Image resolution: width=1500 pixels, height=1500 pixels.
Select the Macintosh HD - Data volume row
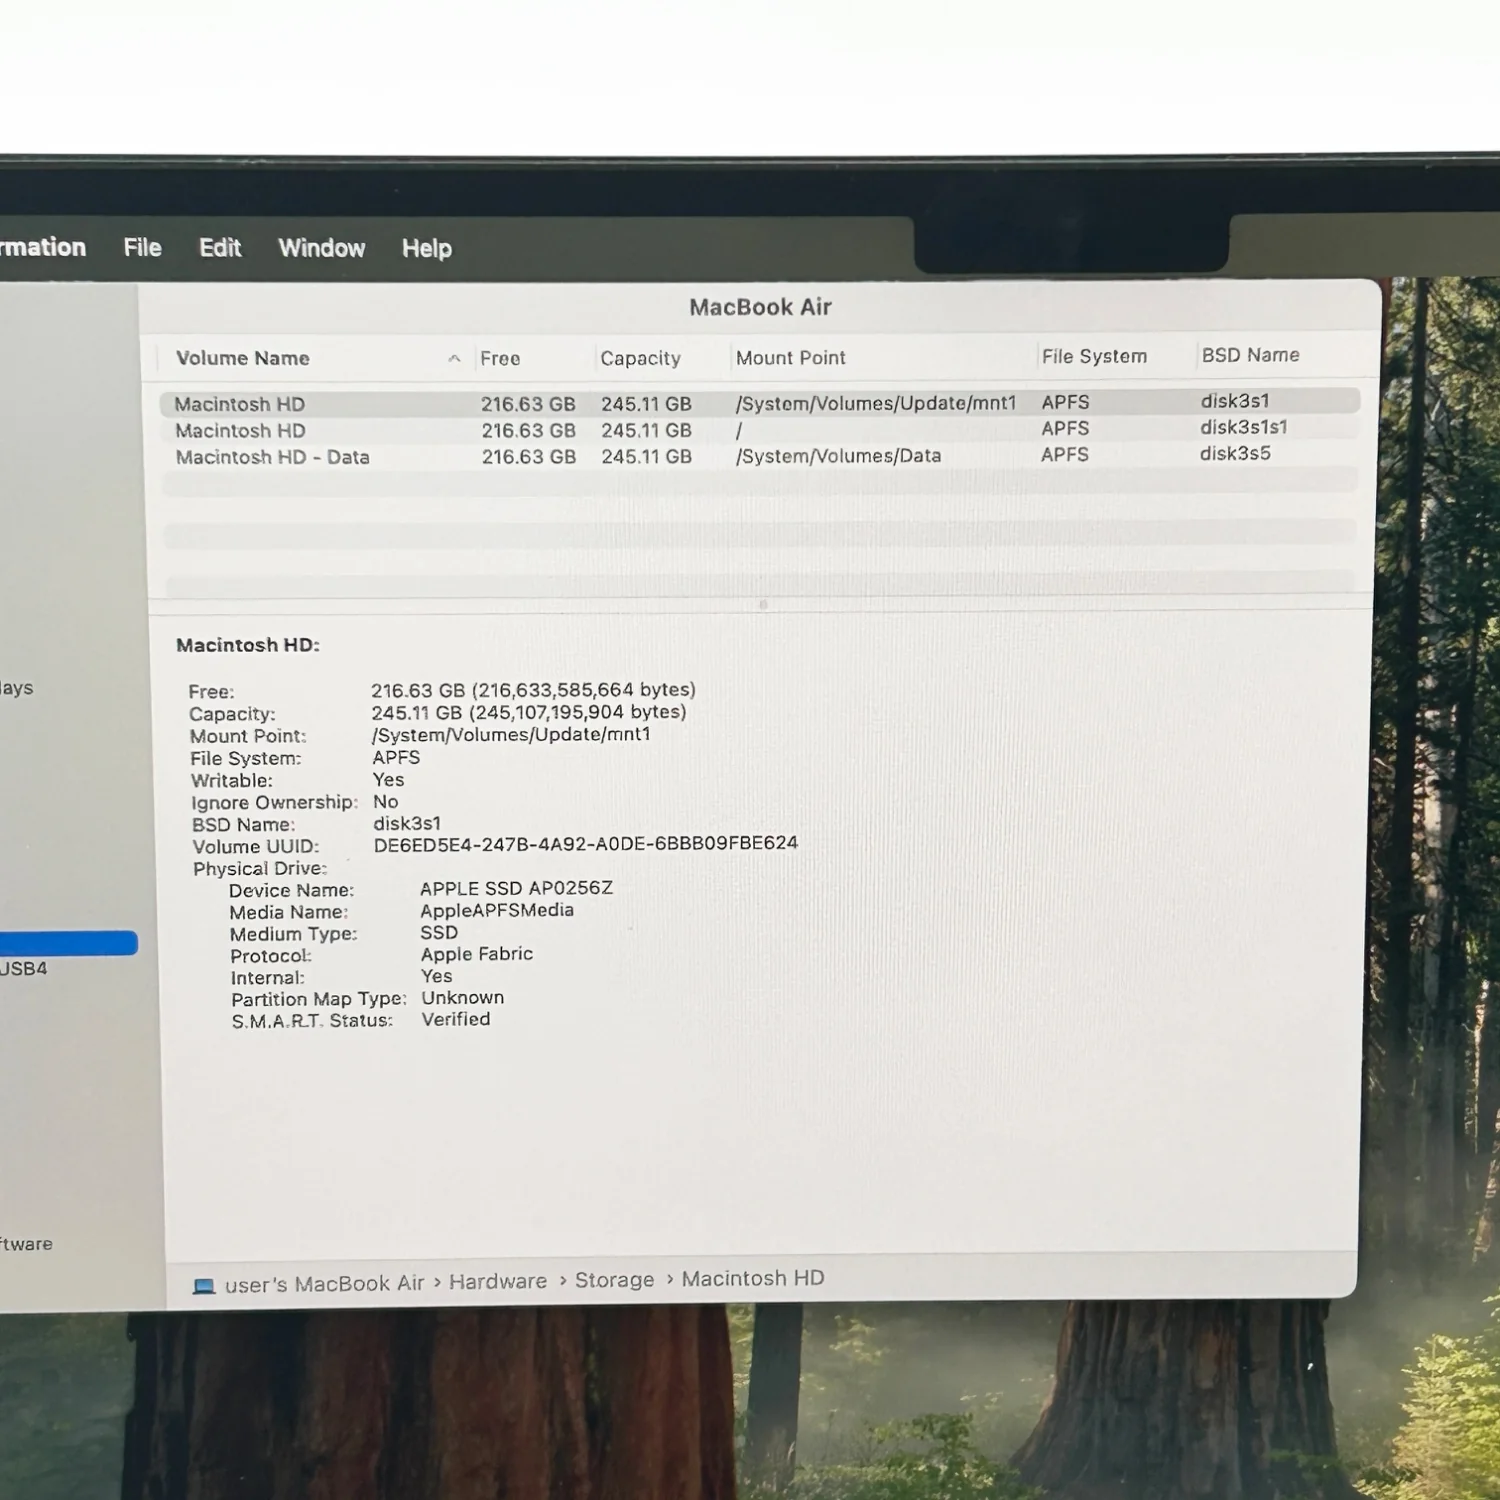tap(760, 456)
